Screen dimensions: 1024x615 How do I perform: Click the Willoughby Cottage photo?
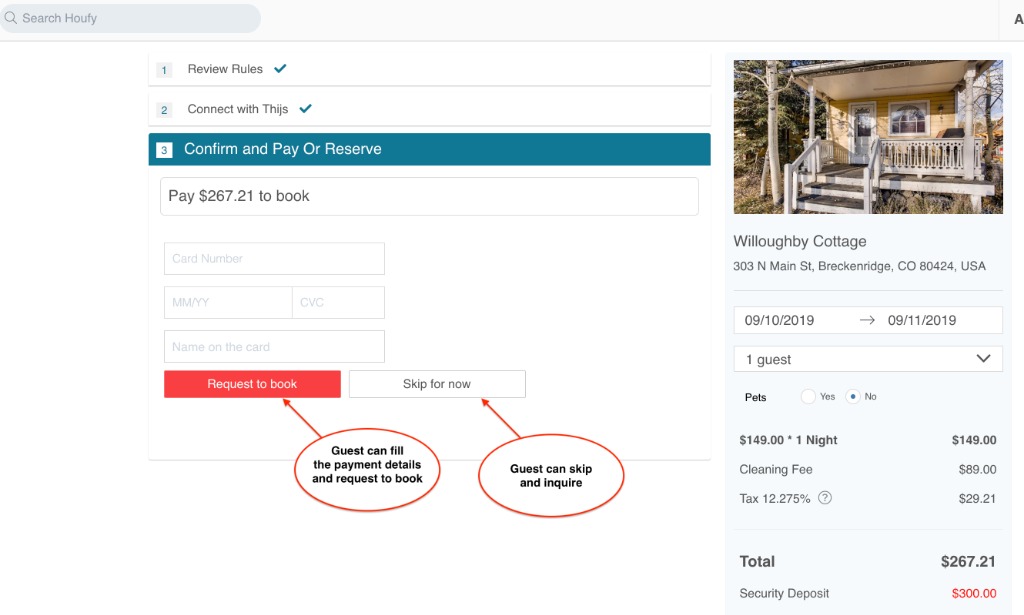[868, 137]
